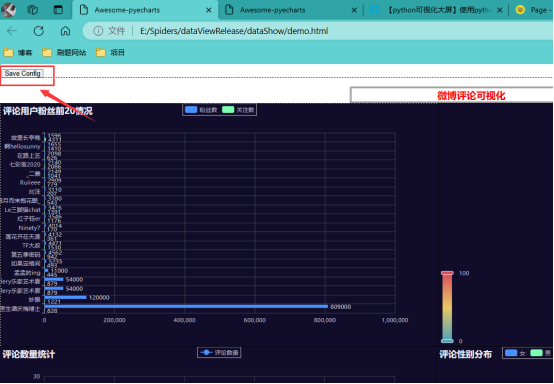Click the 809000 bar value label
The image size is (554, 384).
coord(341,307)
